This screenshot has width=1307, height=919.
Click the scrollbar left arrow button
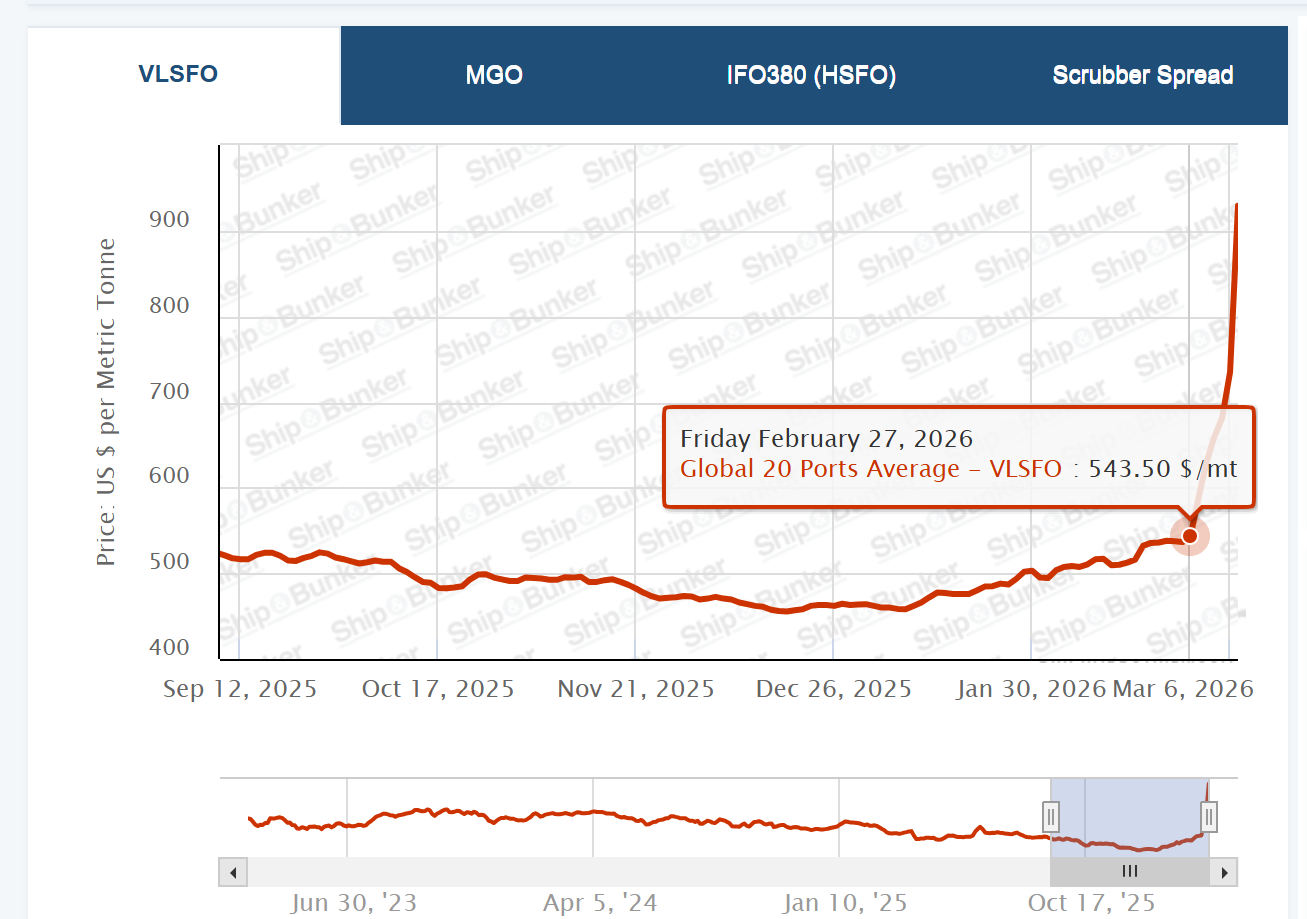tap(232, 872)
